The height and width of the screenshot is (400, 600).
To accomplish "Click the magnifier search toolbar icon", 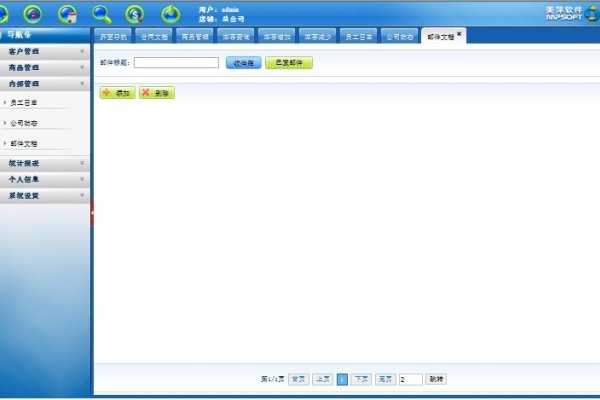I will coord(101,14).
